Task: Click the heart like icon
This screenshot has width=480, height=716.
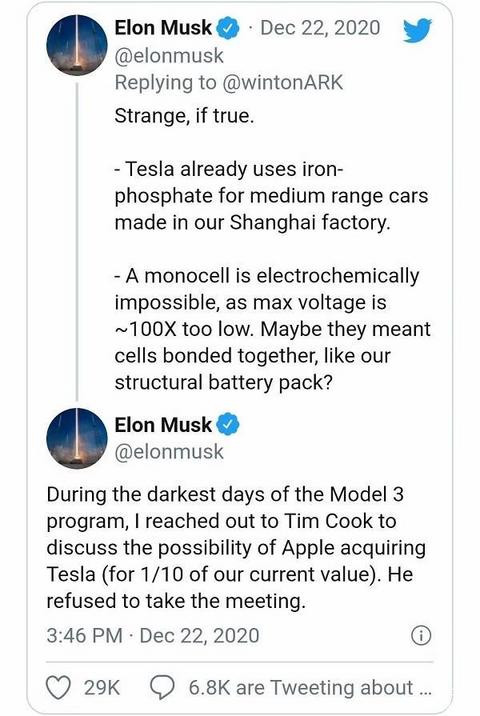Action: tap(59, 687)
